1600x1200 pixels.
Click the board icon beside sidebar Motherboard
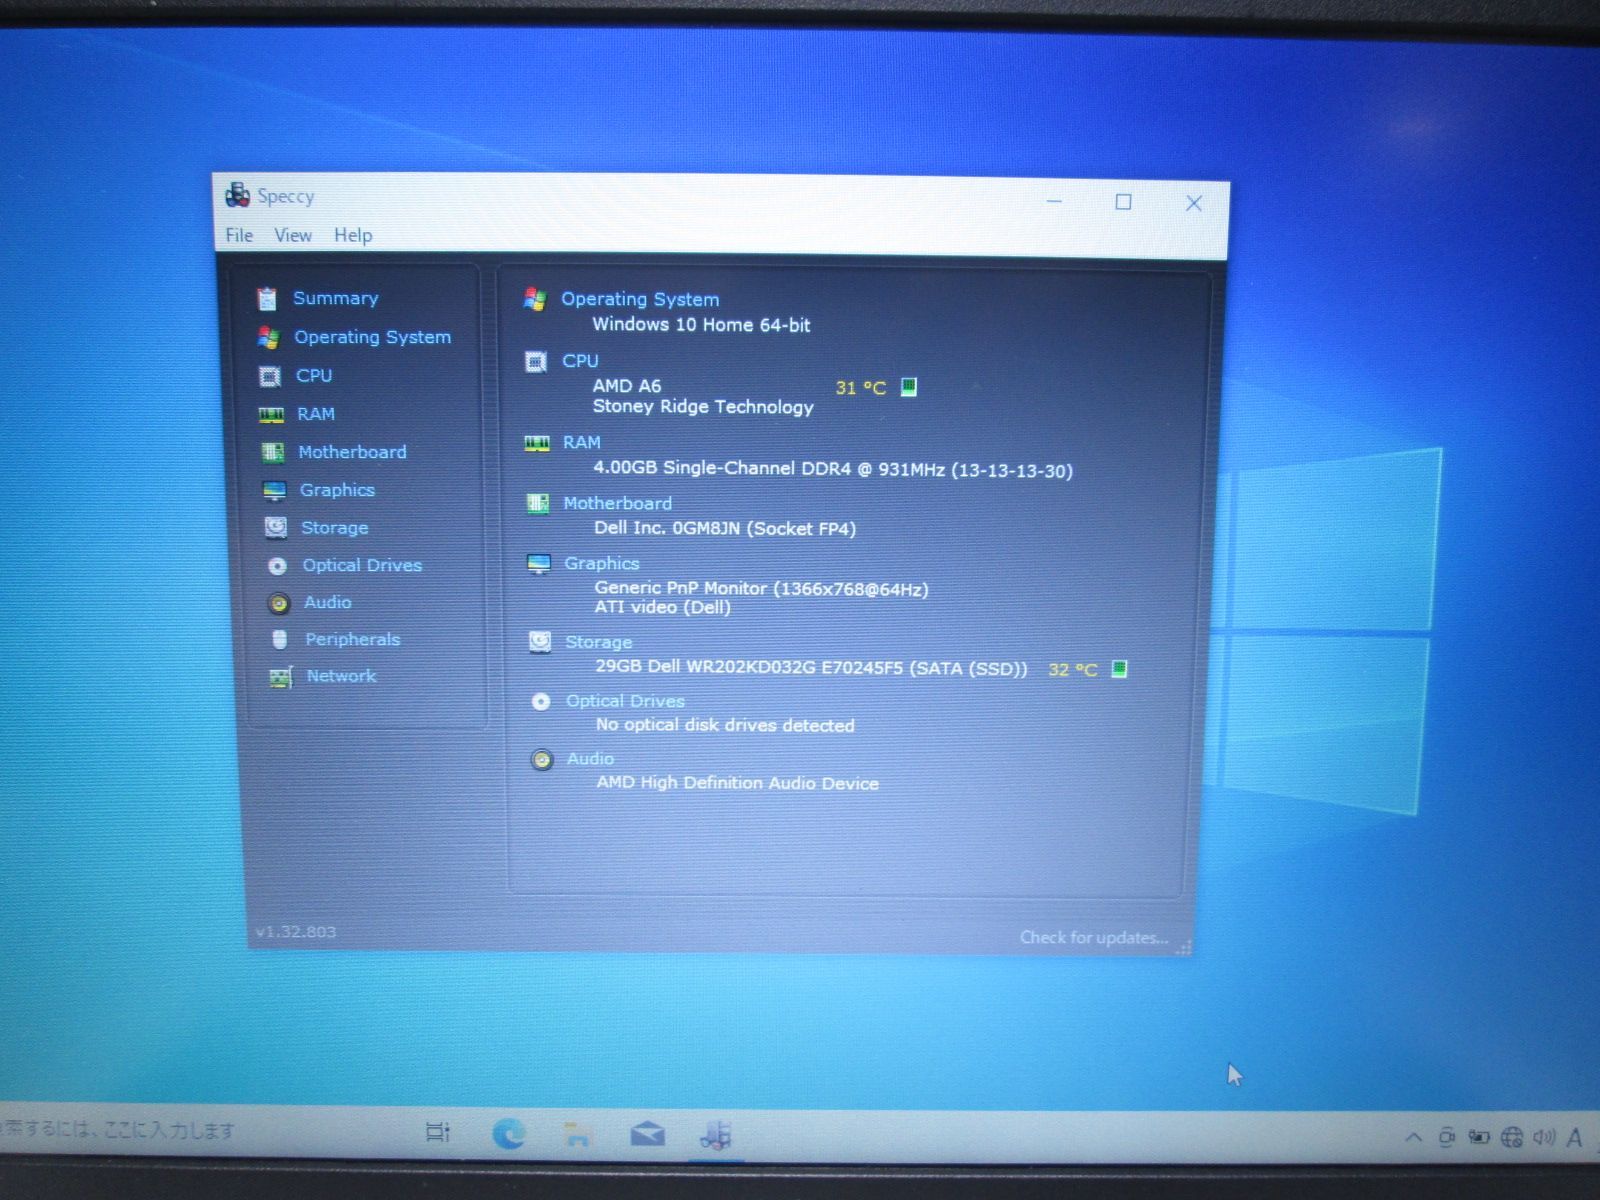click(273, 452)
